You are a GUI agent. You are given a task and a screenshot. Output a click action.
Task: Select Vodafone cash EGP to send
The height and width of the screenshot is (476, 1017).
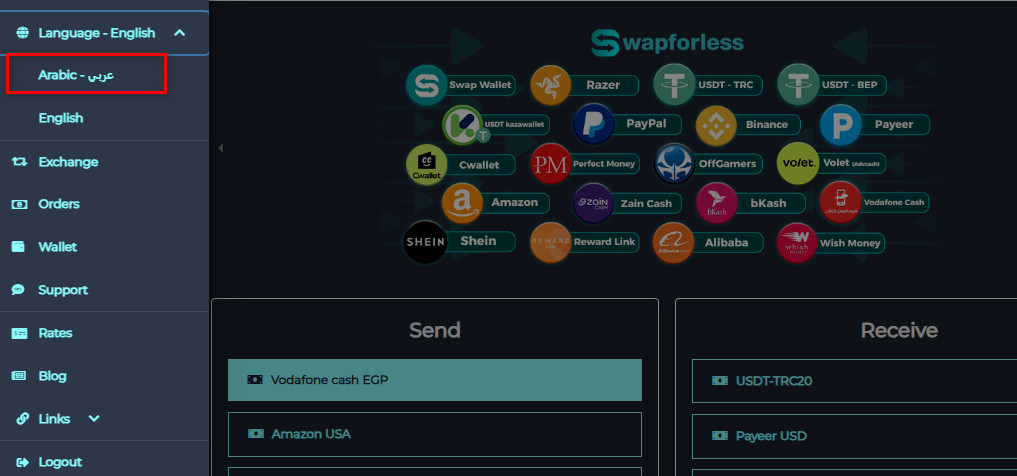435,380
